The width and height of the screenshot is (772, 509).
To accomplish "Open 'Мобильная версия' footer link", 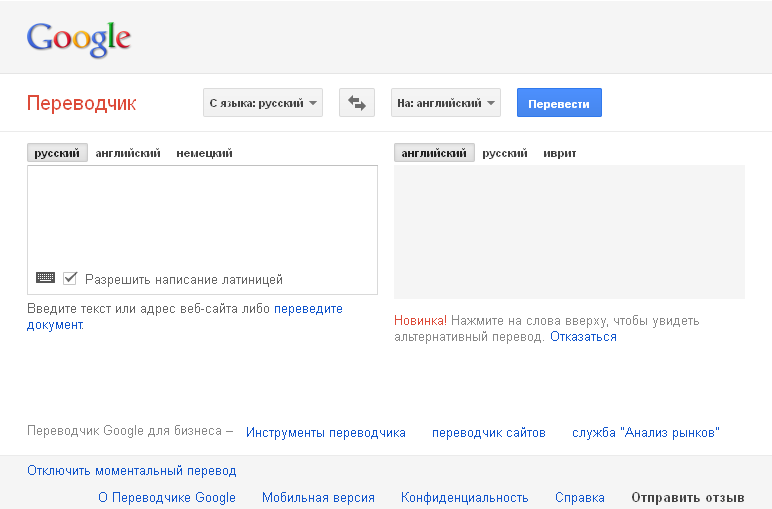I will click(318, 498).
